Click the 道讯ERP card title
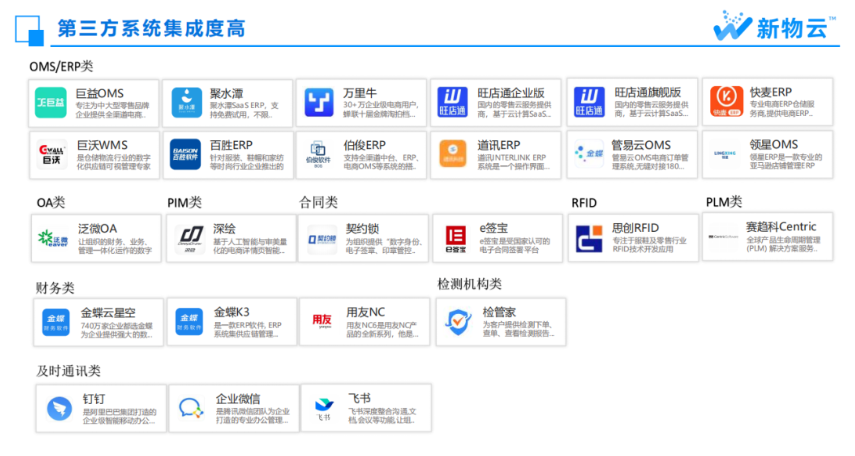 [498, 145]
